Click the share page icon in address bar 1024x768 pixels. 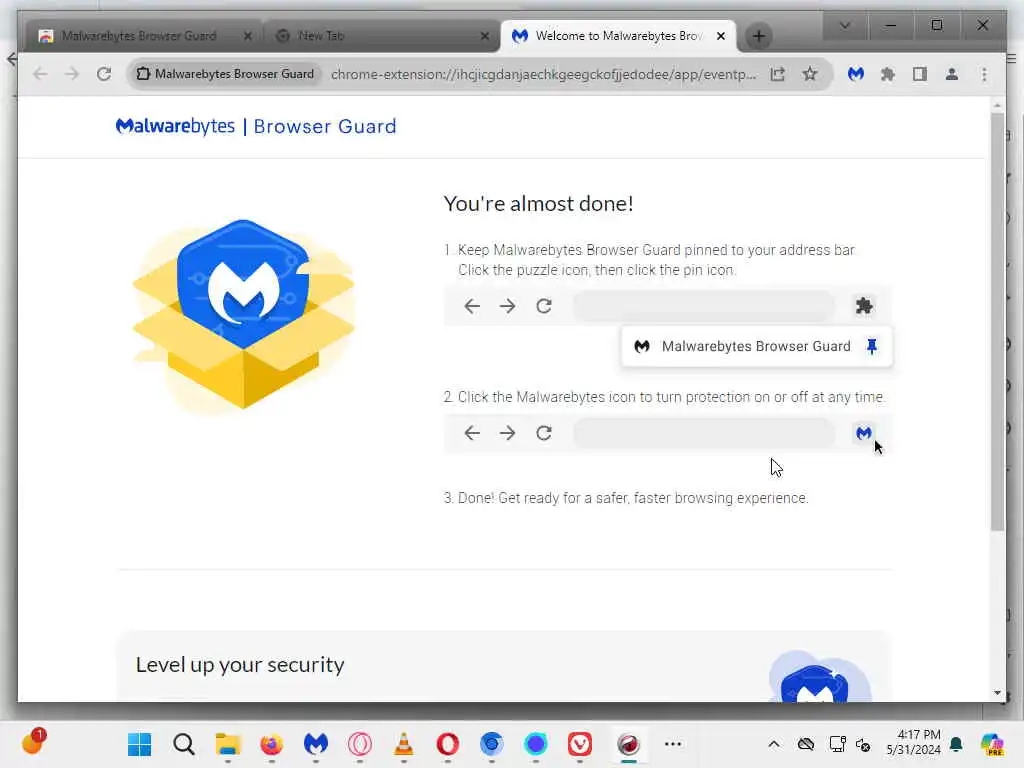pyautogui.click(x=777, y=74)
